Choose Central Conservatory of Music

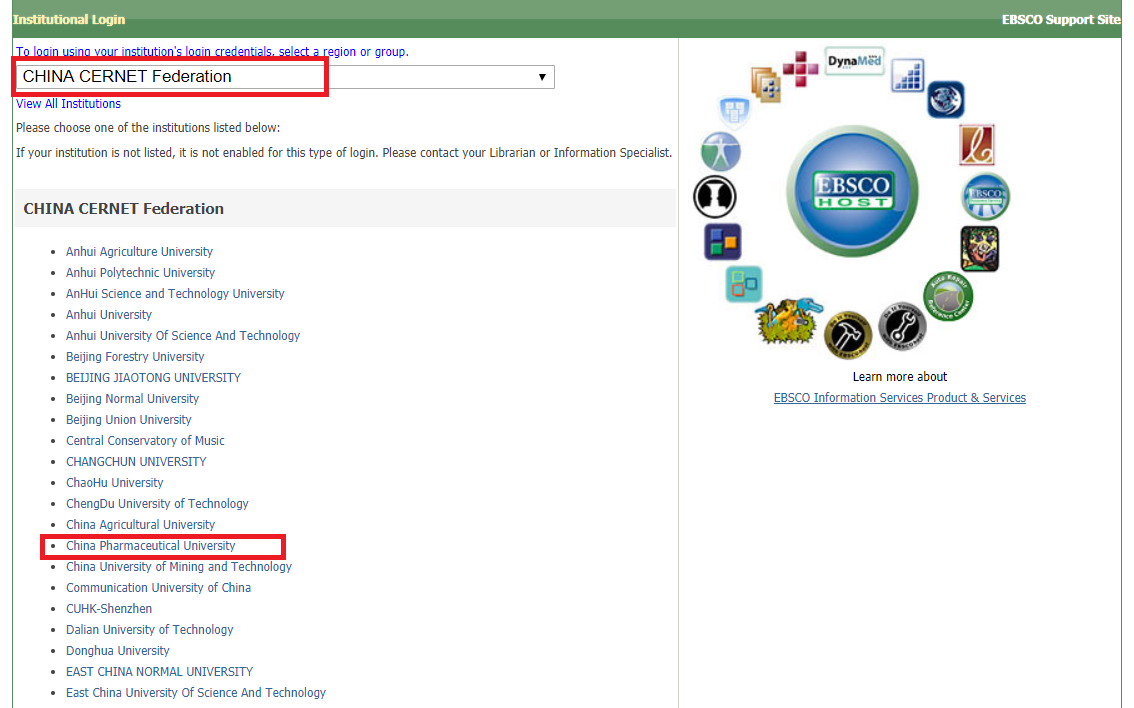tap(145, 441)
